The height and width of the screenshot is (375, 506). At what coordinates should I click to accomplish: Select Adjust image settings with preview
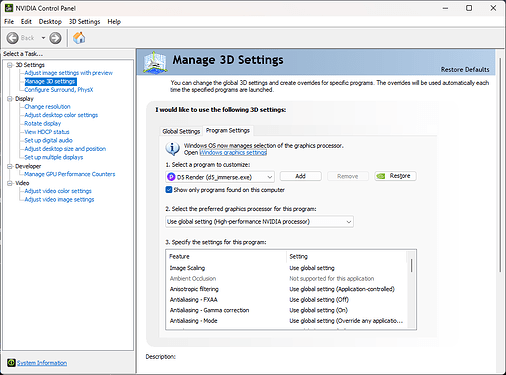[x=68, y=73]
